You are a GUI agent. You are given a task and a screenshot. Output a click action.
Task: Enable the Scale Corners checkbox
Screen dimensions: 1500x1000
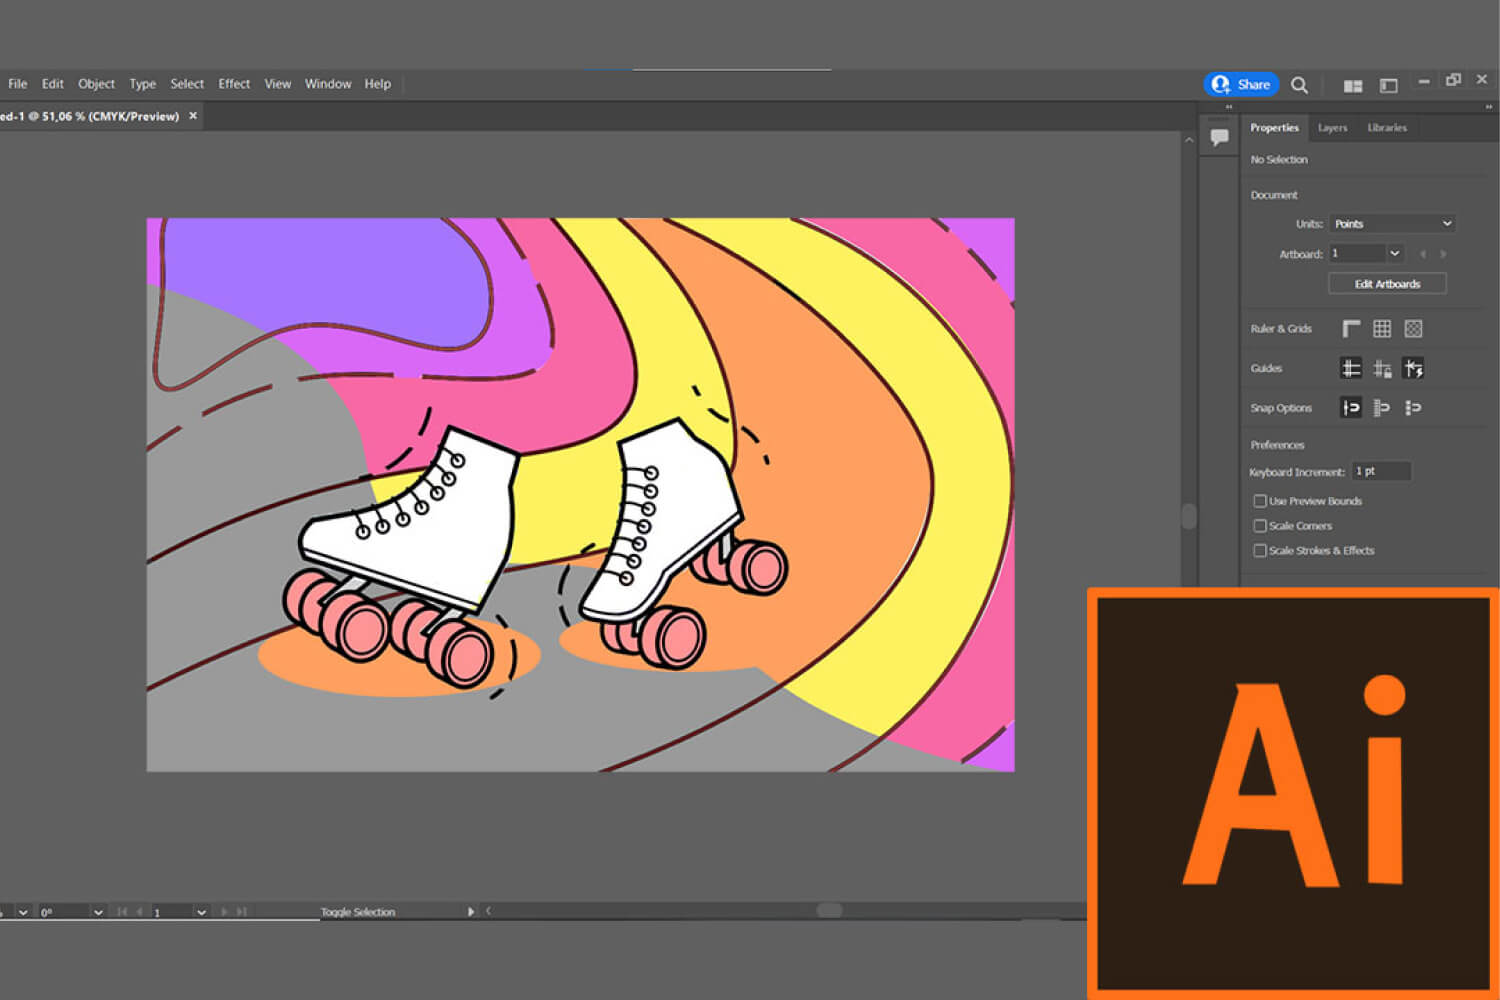[x=1260, y=526]
